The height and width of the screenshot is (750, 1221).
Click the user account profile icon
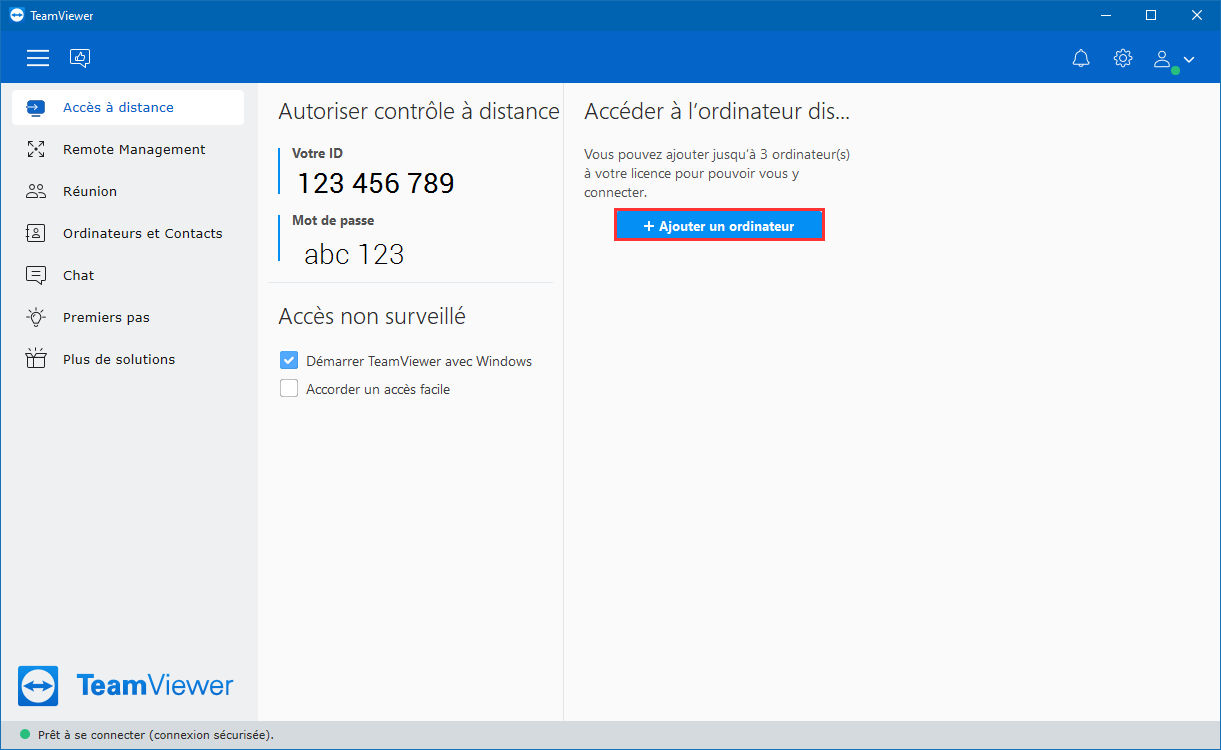click(1162, 59)
